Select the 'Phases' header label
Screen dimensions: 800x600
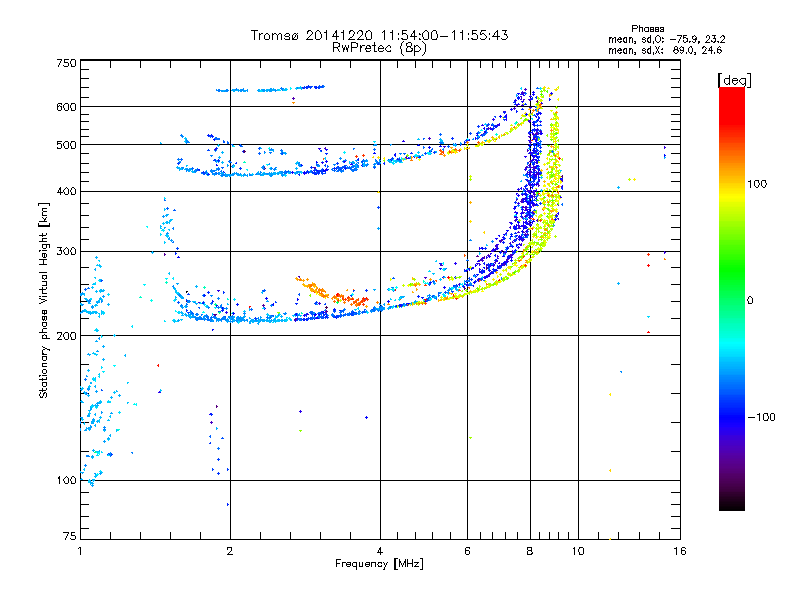[647, 29]
